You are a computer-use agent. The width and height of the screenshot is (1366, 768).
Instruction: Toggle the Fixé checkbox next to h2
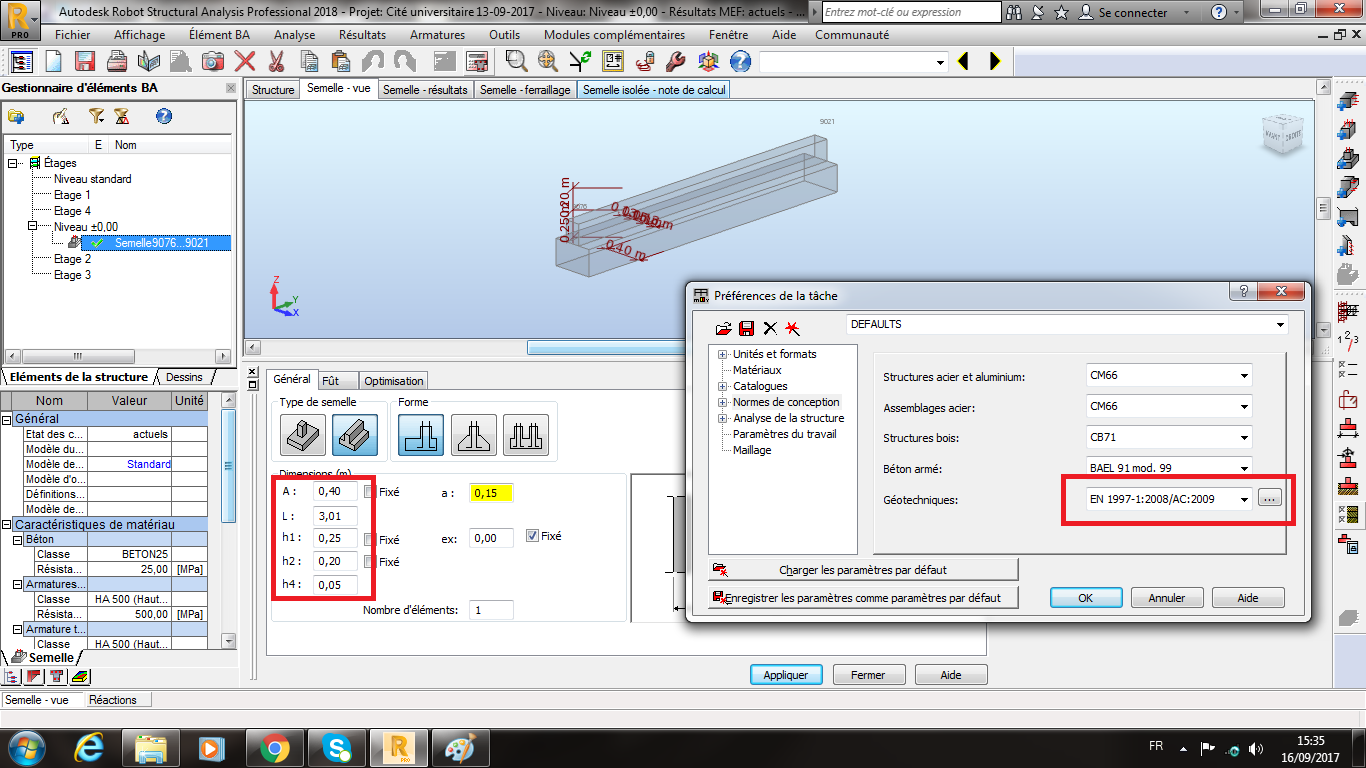coord(370,562)
